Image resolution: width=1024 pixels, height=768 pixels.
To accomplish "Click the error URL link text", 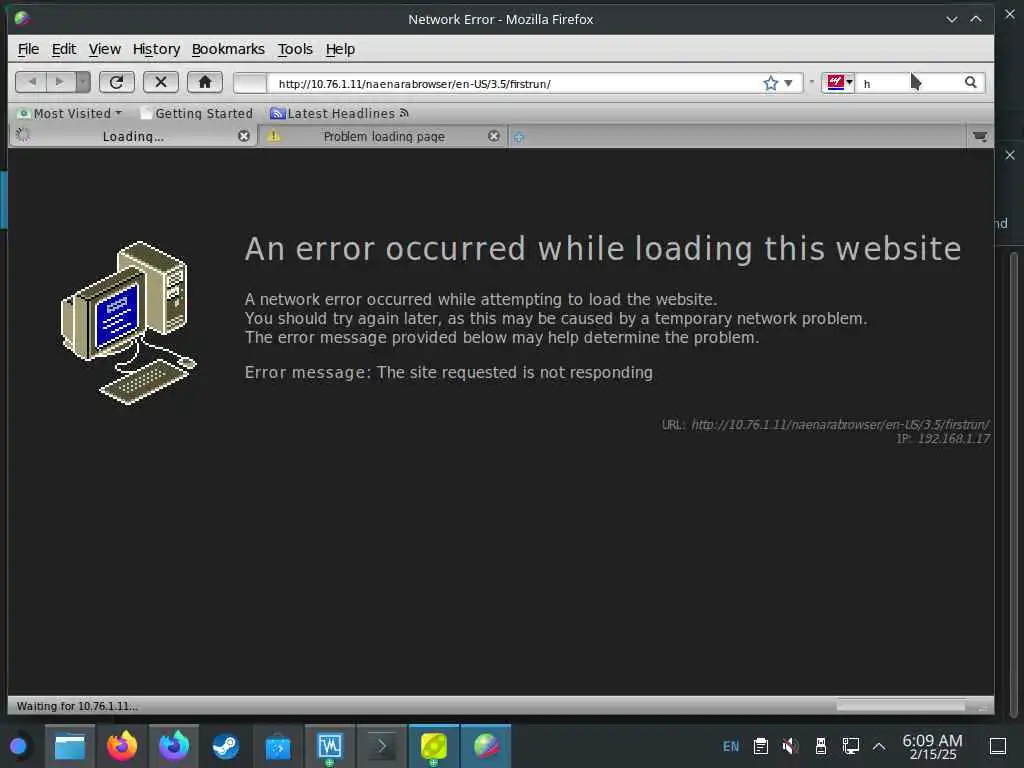I will [840, 424].
